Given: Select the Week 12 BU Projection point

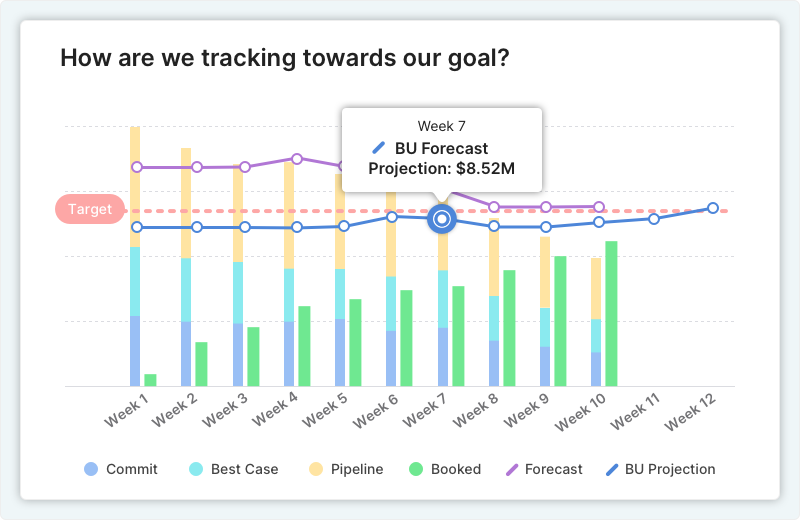Looking at the screenshot, I should pyautogui.click(x=713, y=208).
